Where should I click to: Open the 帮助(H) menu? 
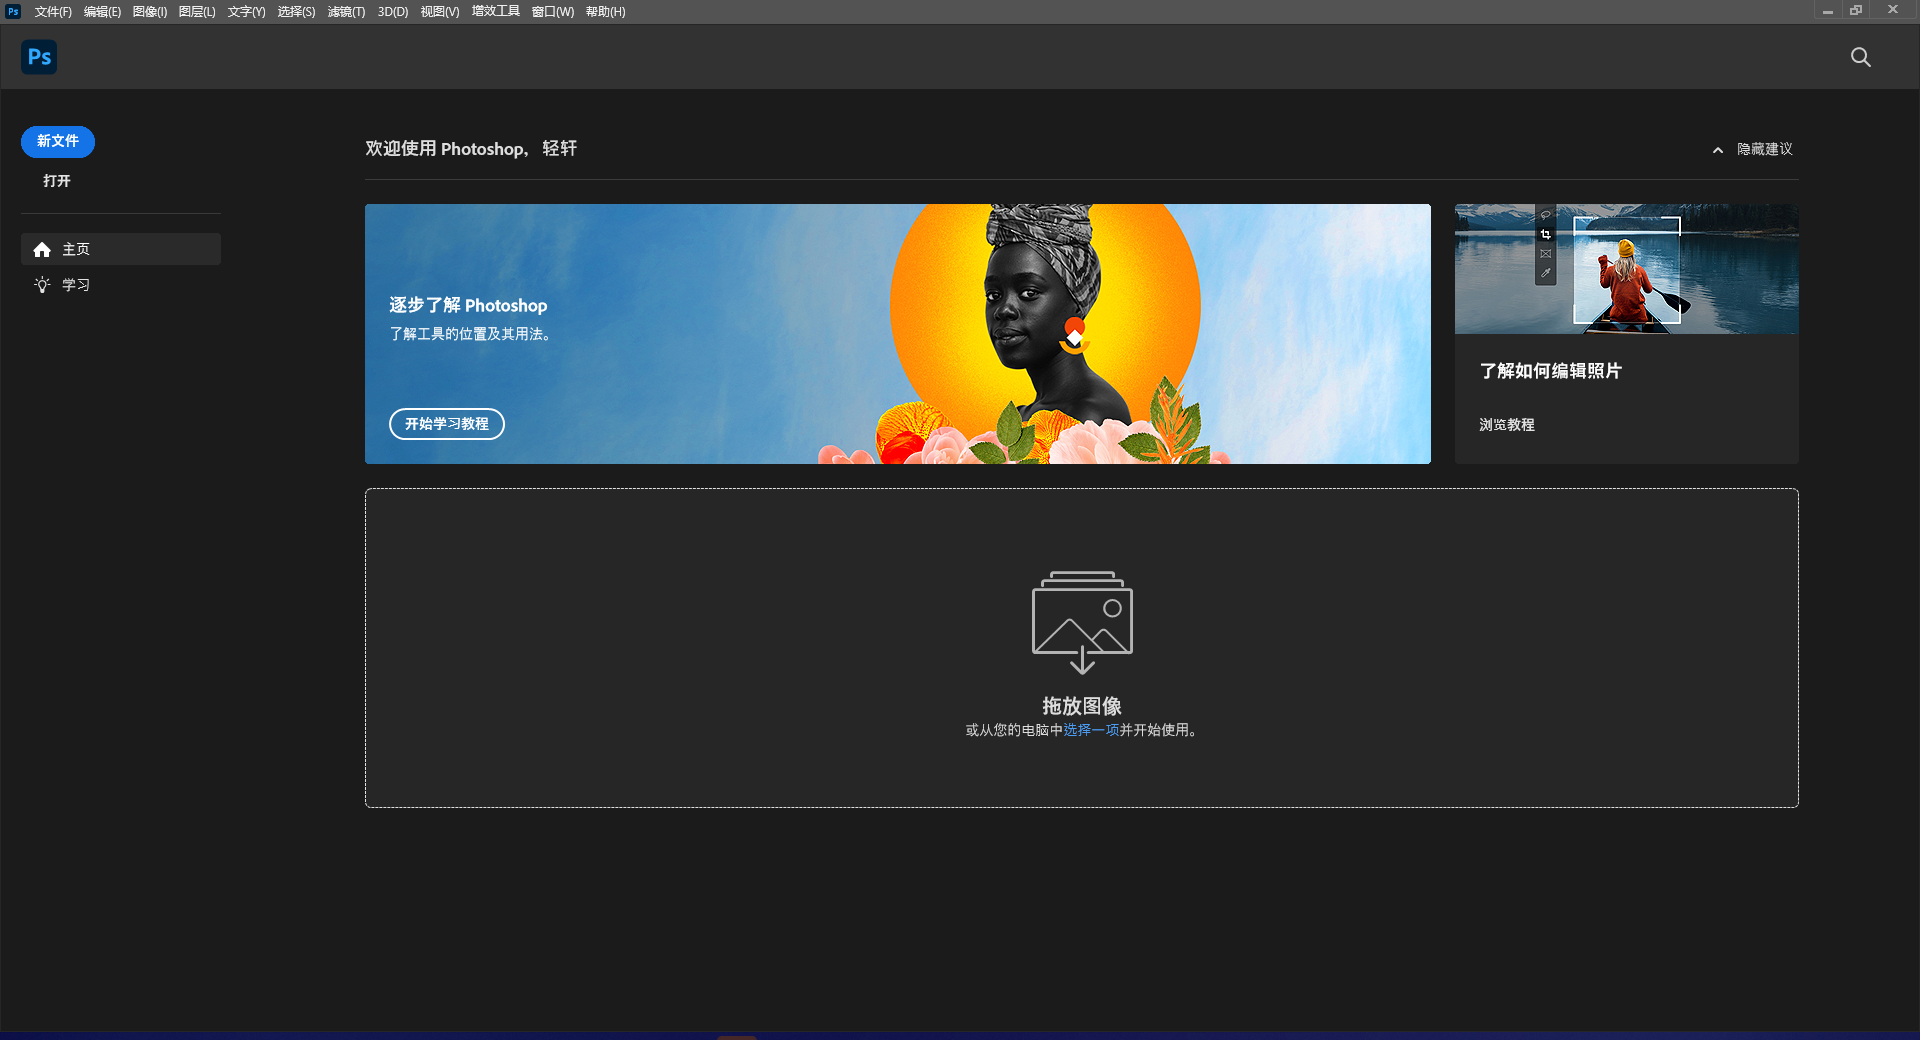(604, 11)
